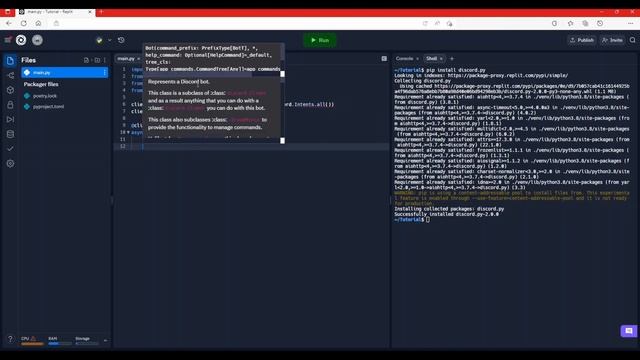Image resolution: width=640 pixels, height=360 pixels.
Task: Open pyproject.toml in Packager files
Action: 48,107
